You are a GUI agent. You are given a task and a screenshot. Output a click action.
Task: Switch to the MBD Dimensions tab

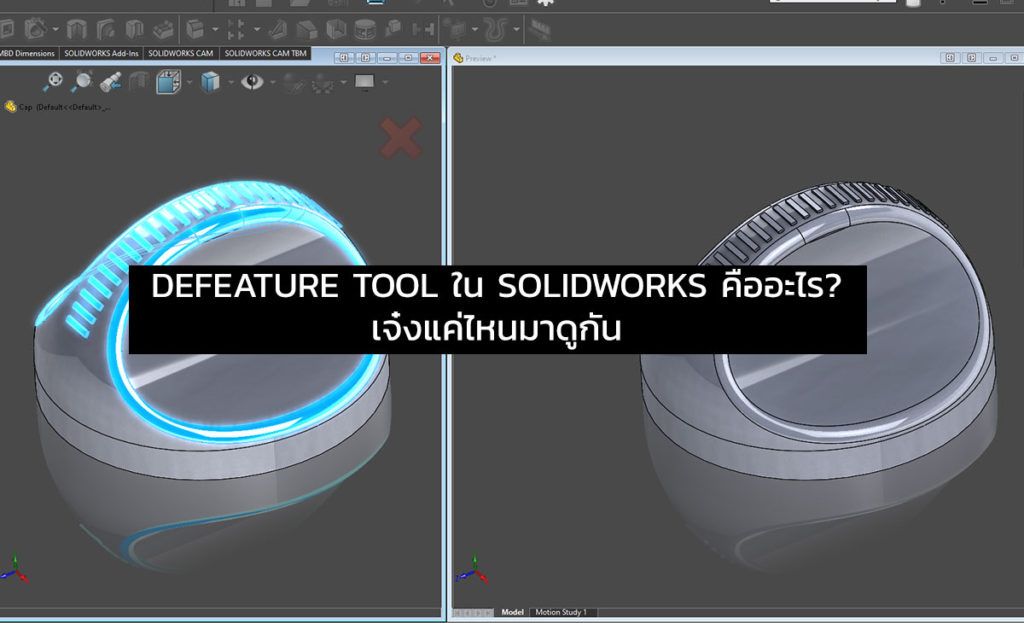pyautogui.click(x=29, y=54)
